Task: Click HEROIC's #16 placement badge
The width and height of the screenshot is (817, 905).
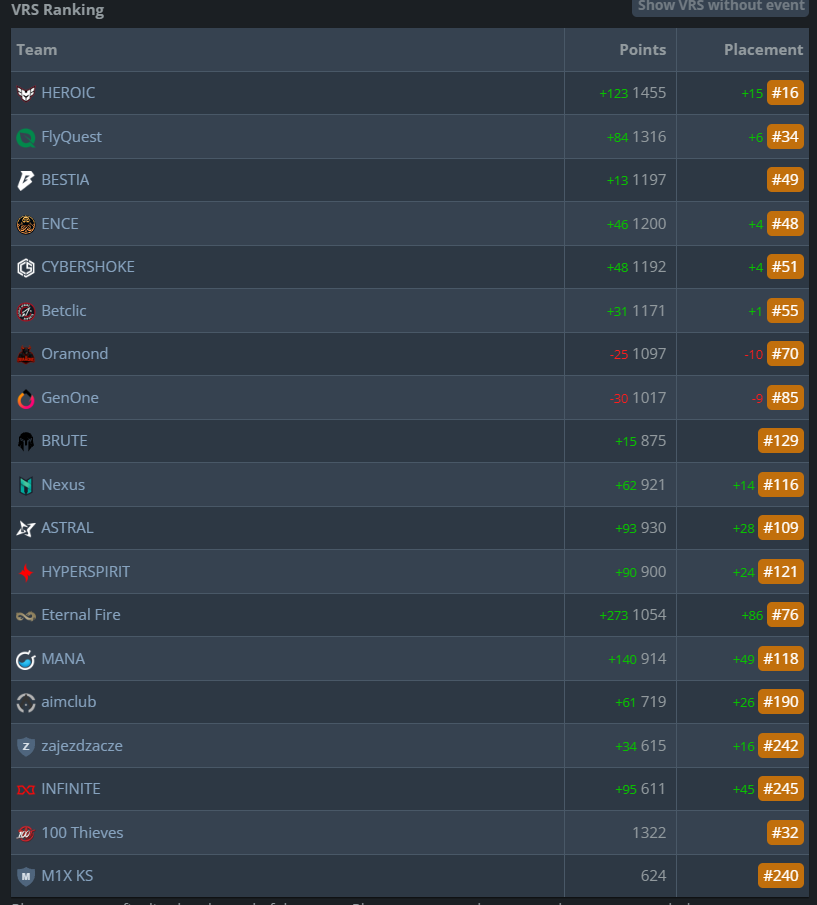Action: click(785, 93)
